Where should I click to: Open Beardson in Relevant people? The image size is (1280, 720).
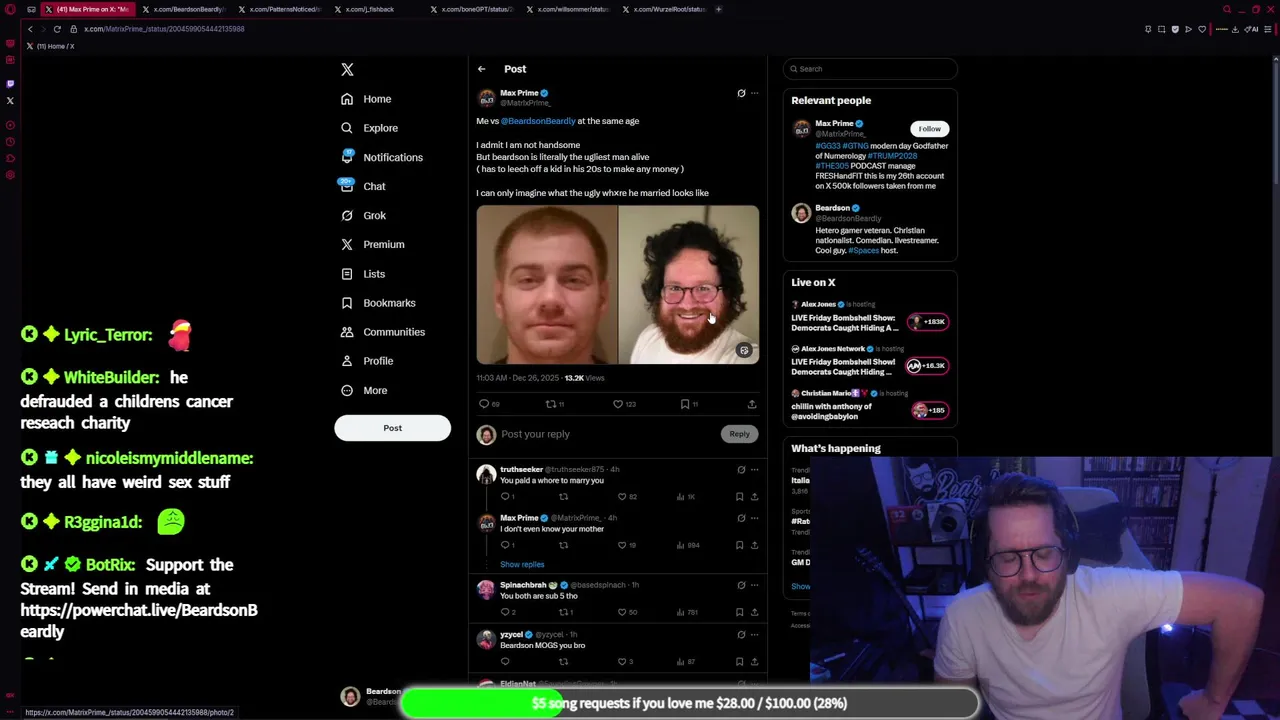832,208
